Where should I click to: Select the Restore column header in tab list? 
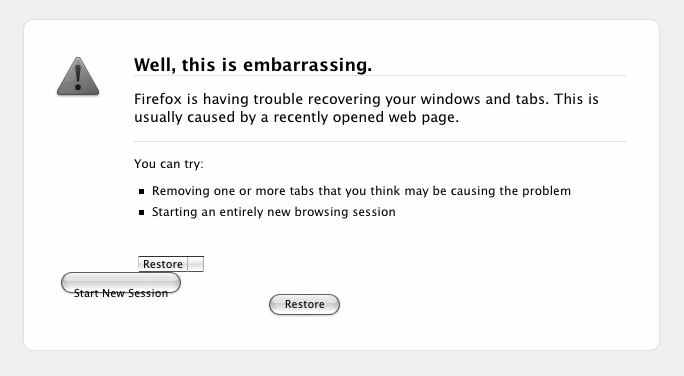[x=163, y=264]
